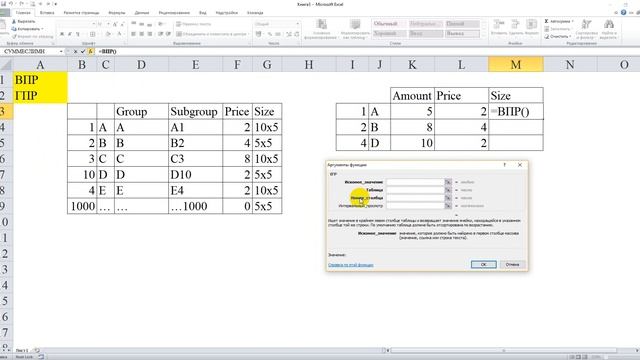Toggle Italic formatting in the ribbon
Image resolution: width=640 pixels, height=360 pixels.
[70, 34]
